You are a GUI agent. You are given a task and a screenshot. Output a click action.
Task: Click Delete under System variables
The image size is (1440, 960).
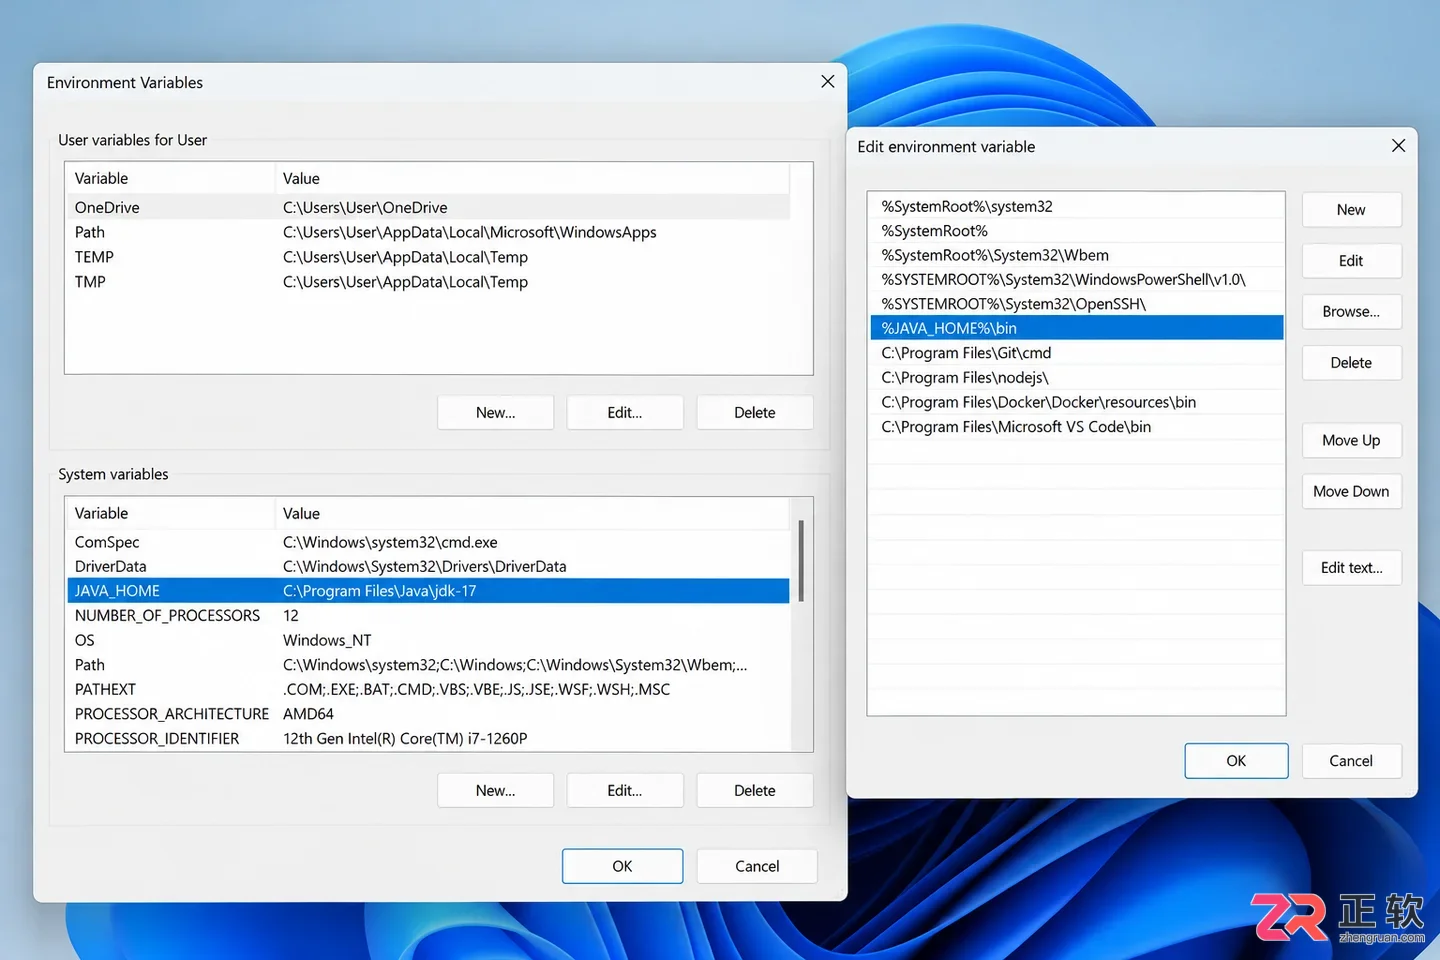click(x=755, y=791)
